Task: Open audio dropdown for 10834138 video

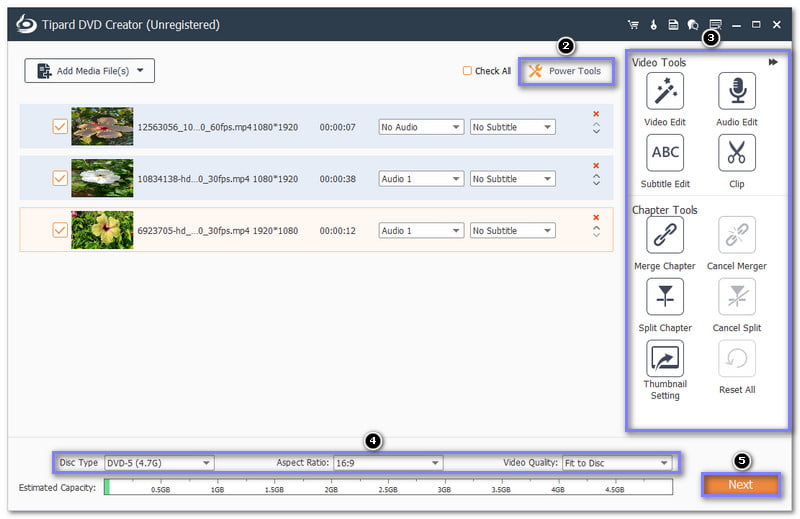Action: [421, 179]
